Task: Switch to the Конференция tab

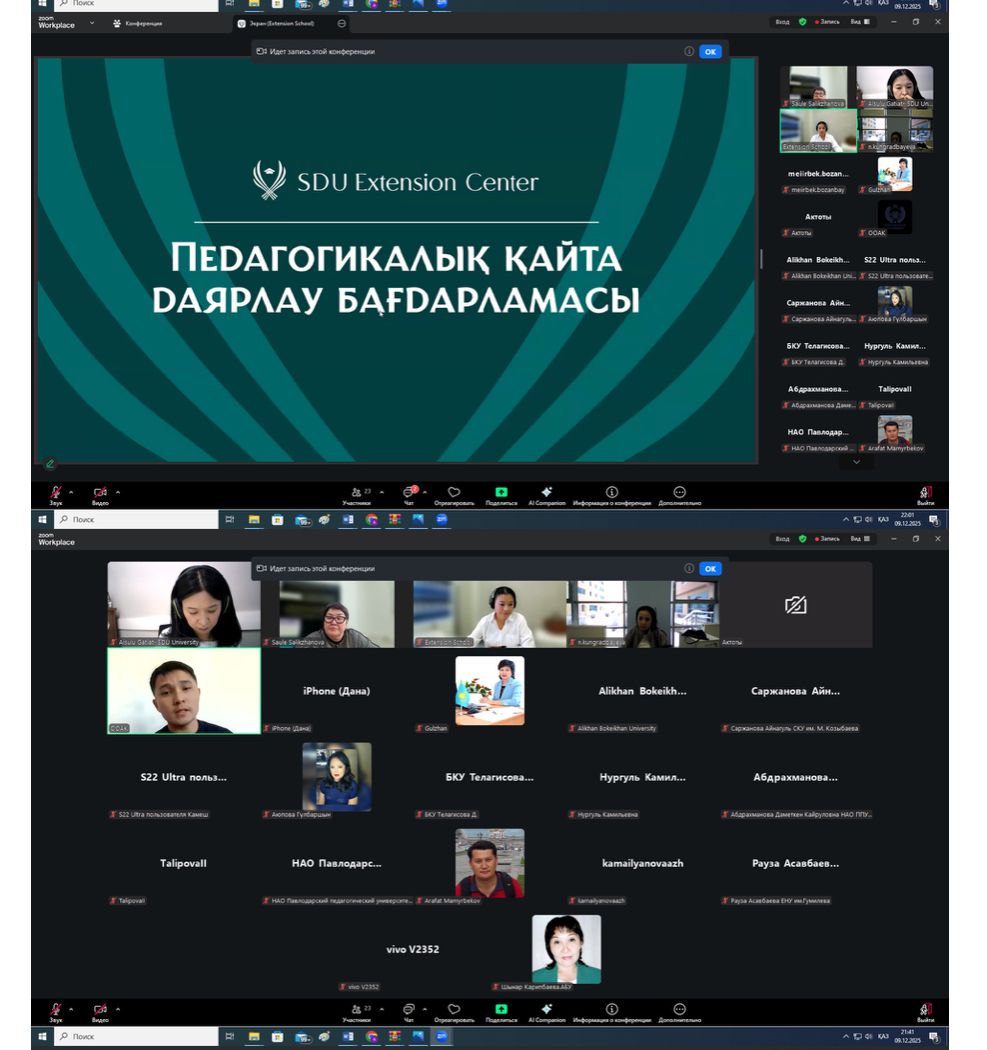Action: click(x=138, y=23)
